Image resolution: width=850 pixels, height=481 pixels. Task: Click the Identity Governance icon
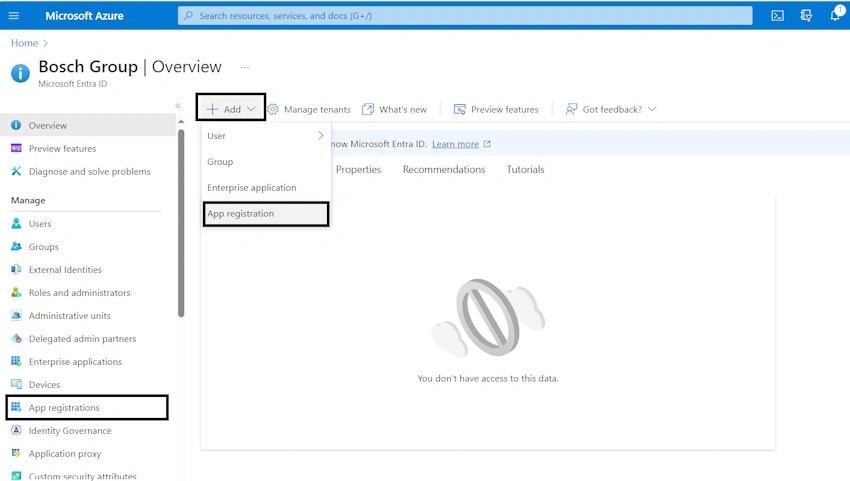[x=16, y=431]
